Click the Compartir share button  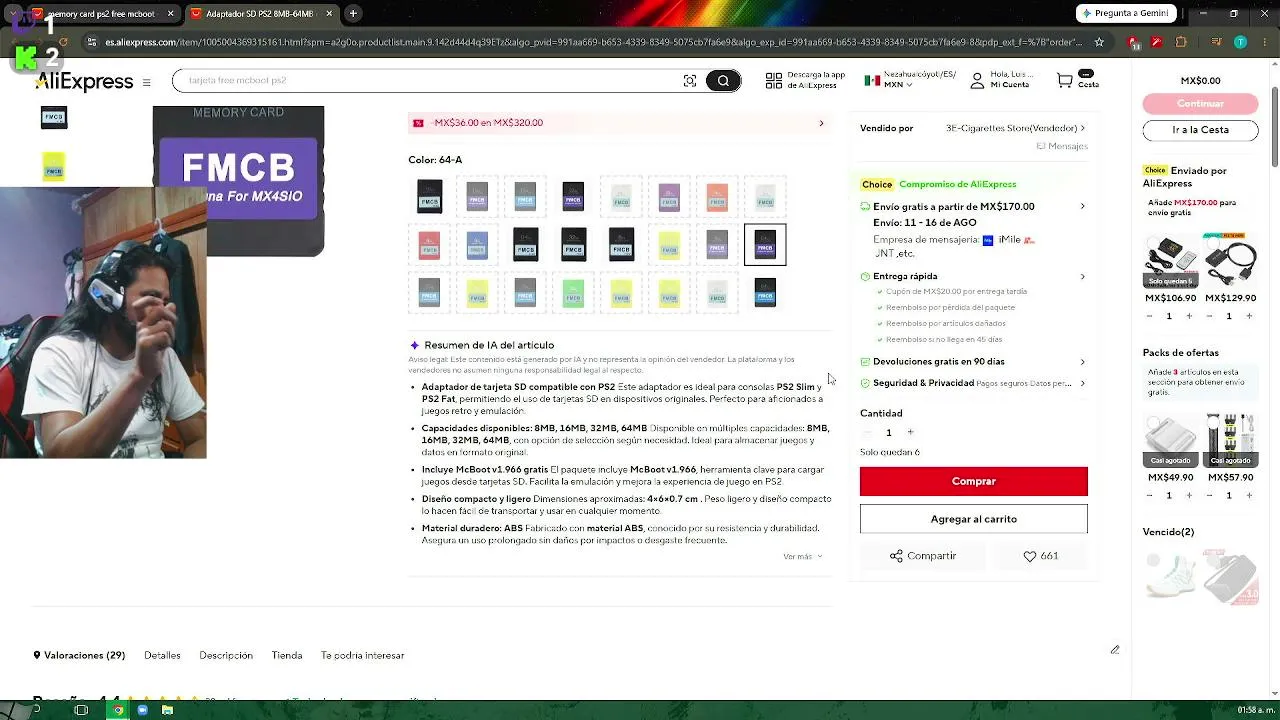click(x=923, y=556)
